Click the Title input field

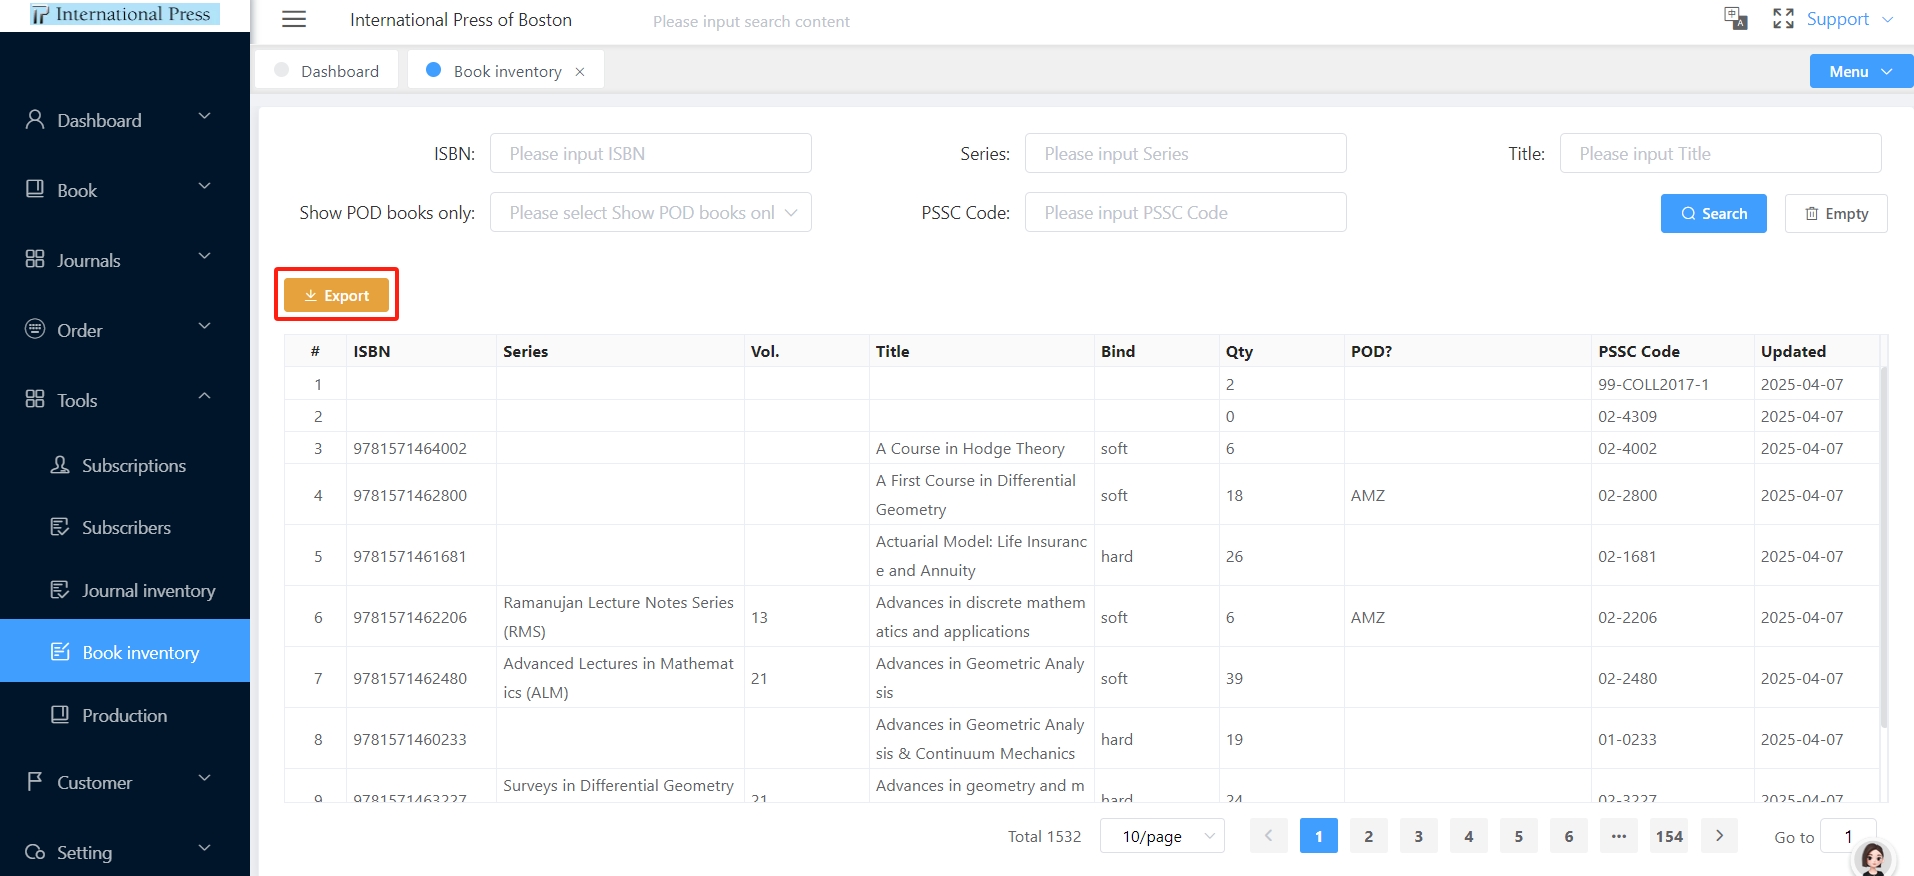[1721, 153]
